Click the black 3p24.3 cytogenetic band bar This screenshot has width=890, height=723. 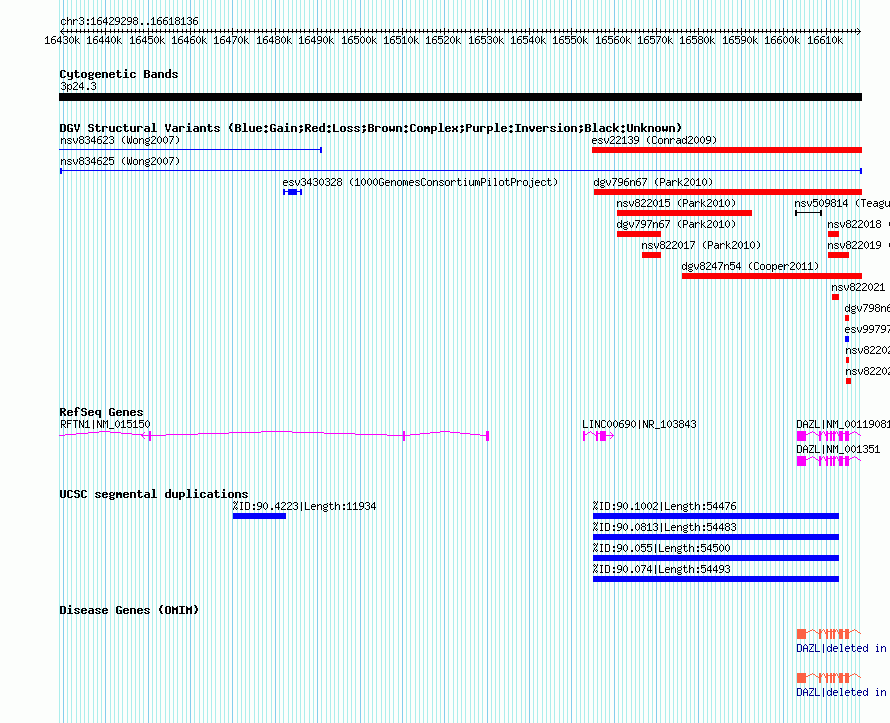coord(460,97)
